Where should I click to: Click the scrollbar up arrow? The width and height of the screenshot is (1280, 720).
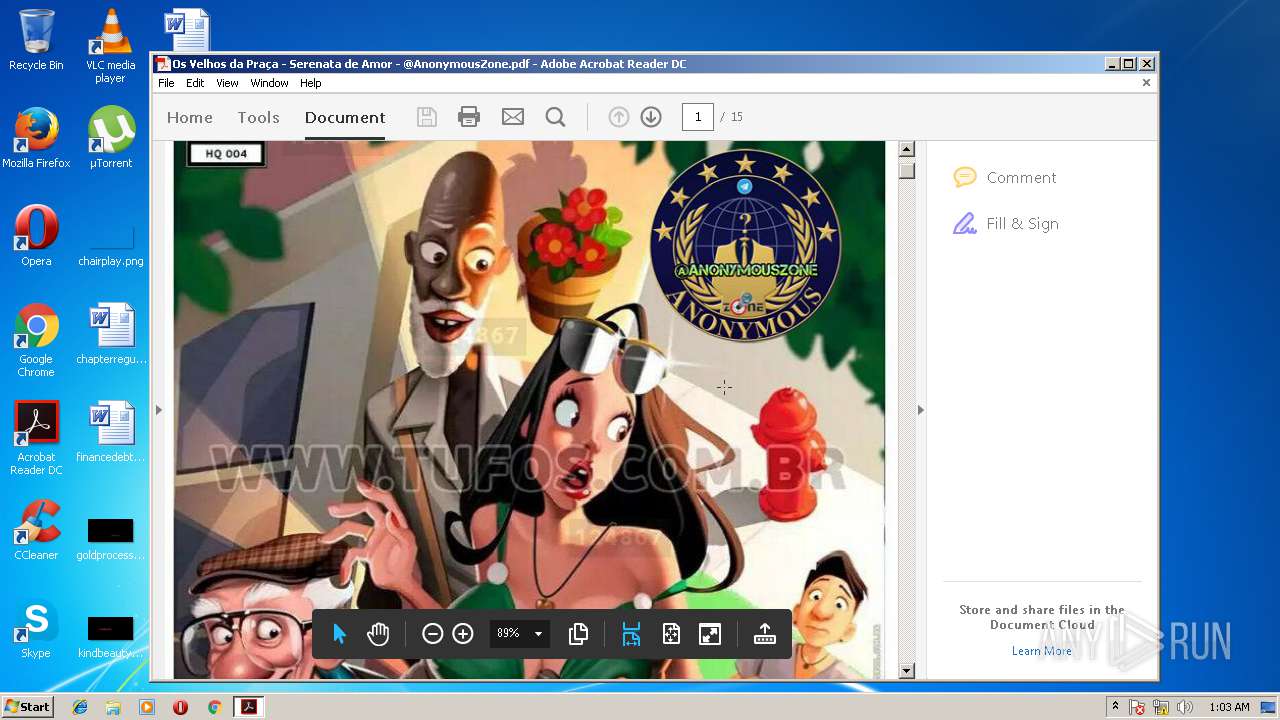(907, 149)
